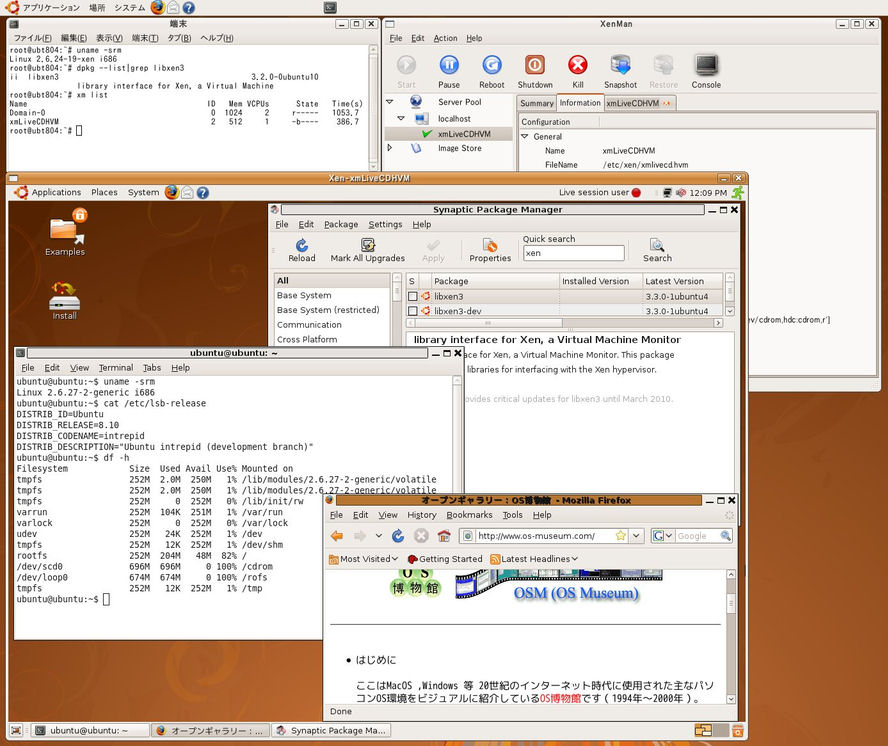Kill the VM with the Kill icon
The width and height of the screenshot is (888, 746).
(x=578, y=65)
